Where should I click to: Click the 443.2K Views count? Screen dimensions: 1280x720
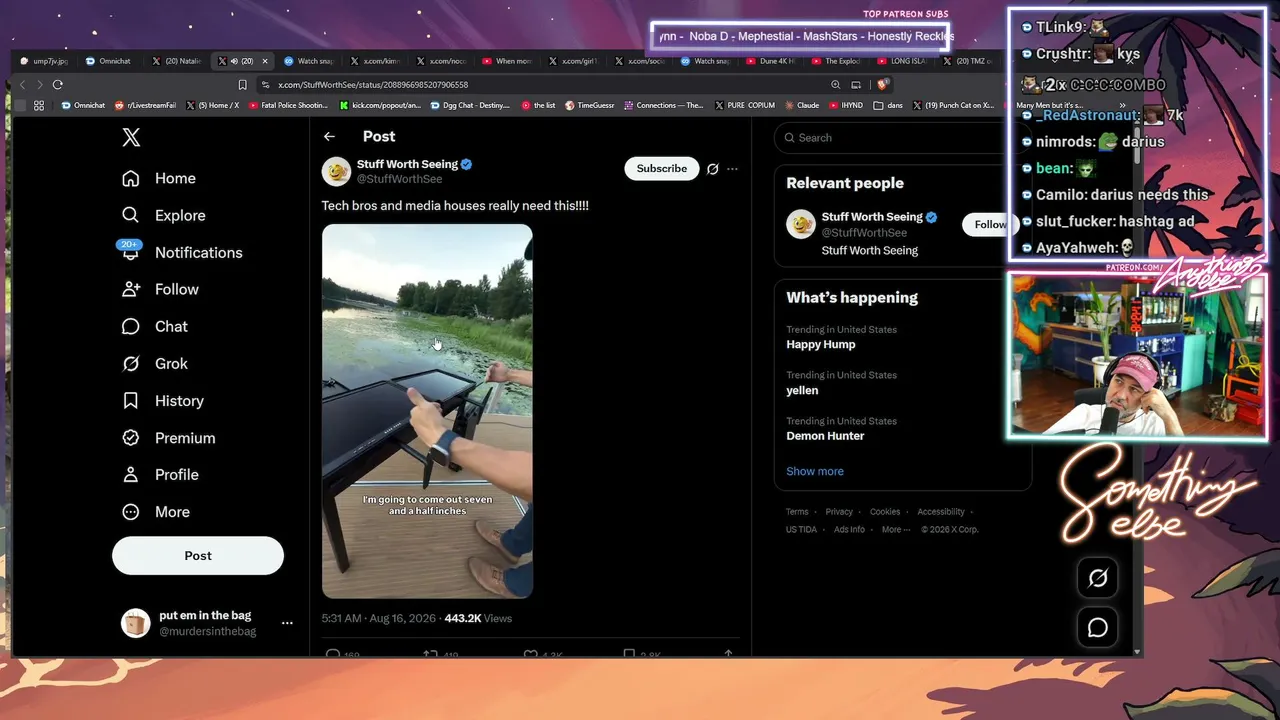coord(478,618)
